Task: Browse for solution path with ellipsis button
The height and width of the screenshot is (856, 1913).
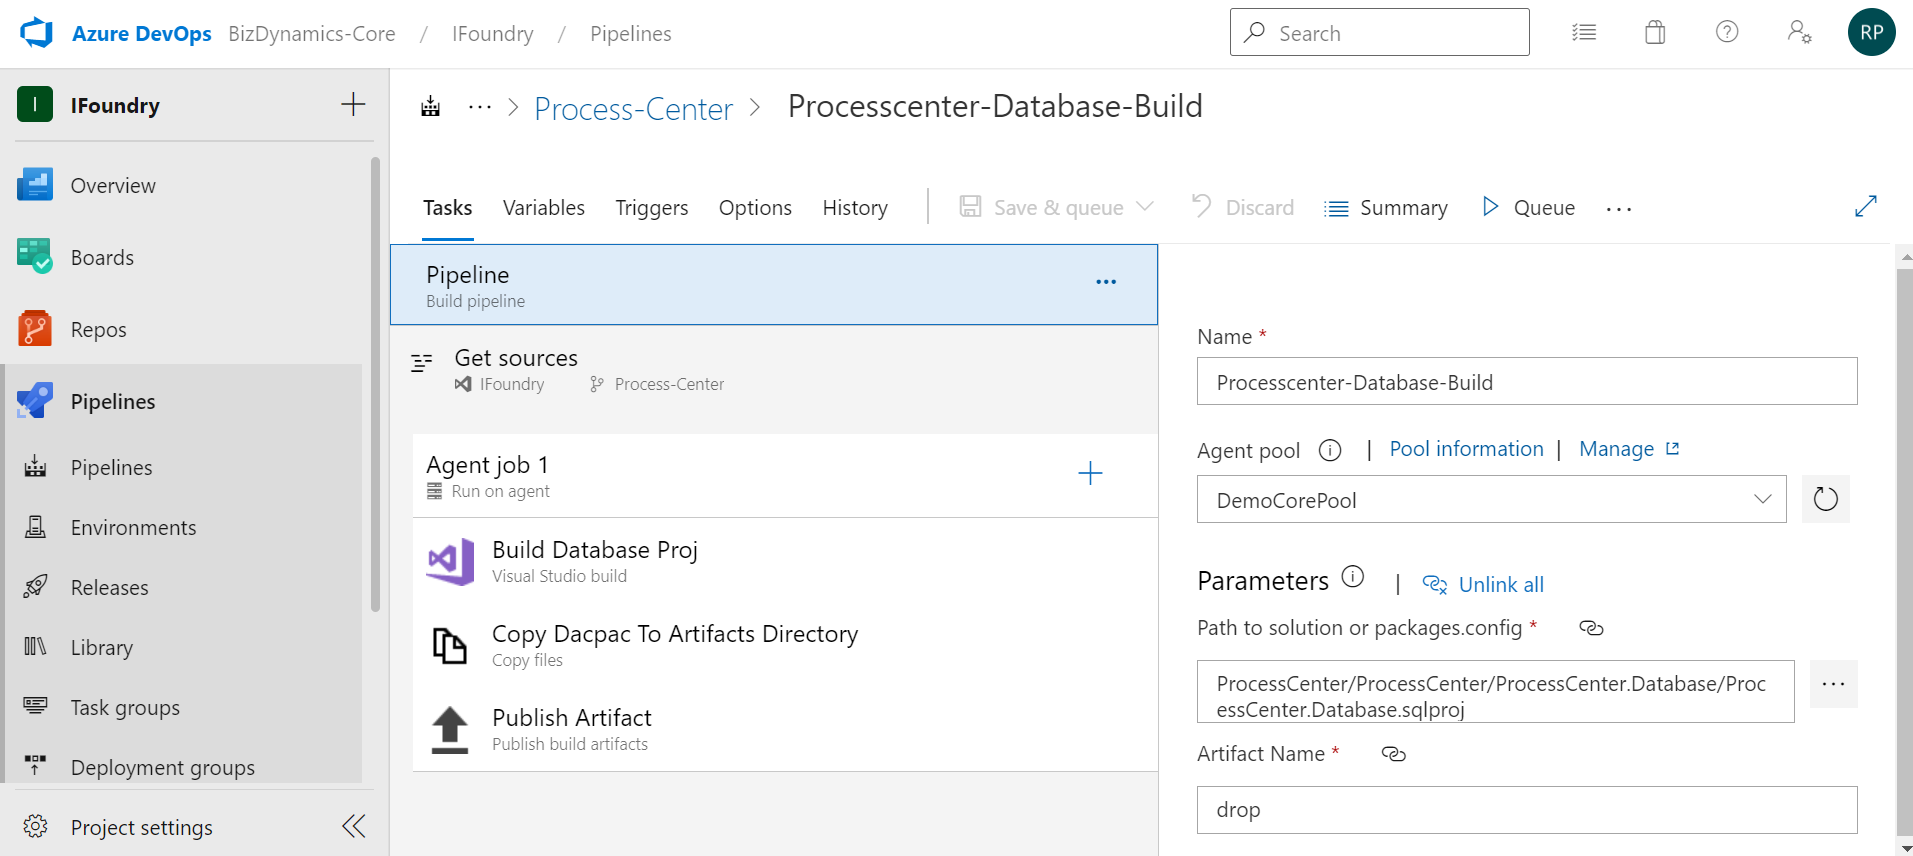Action: 1833,684
